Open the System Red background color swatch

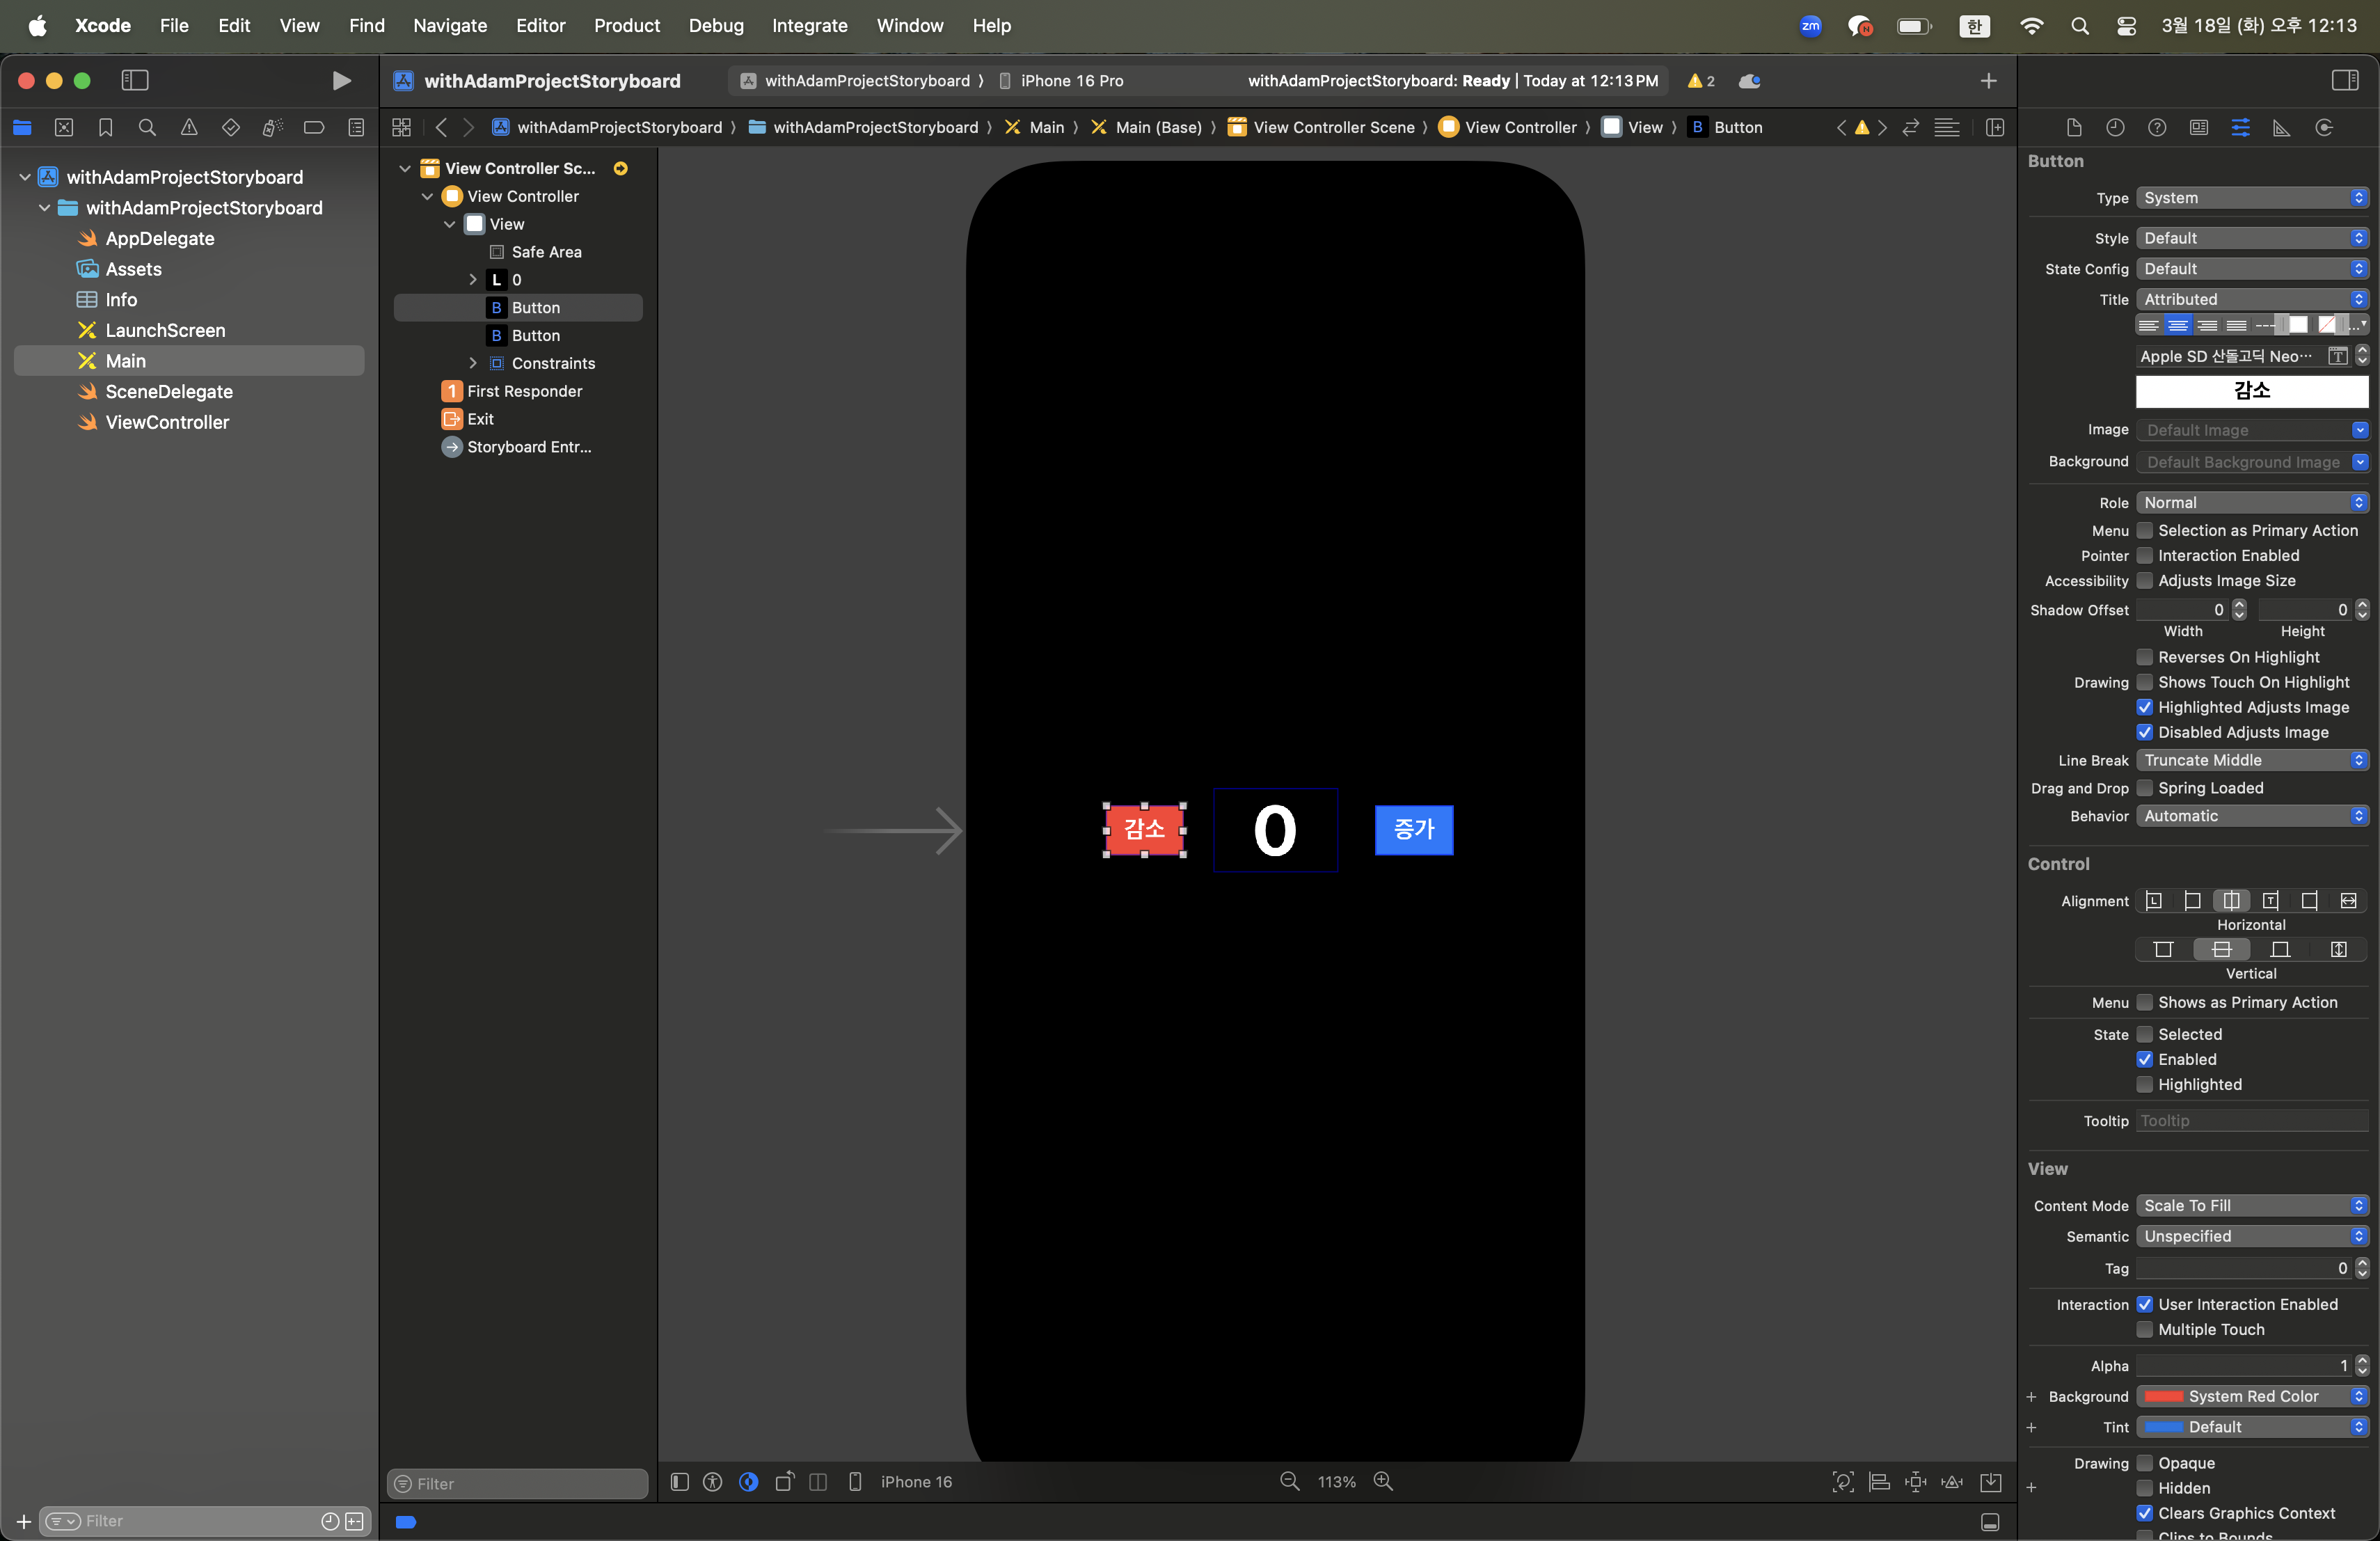tap(2164, 1396)
